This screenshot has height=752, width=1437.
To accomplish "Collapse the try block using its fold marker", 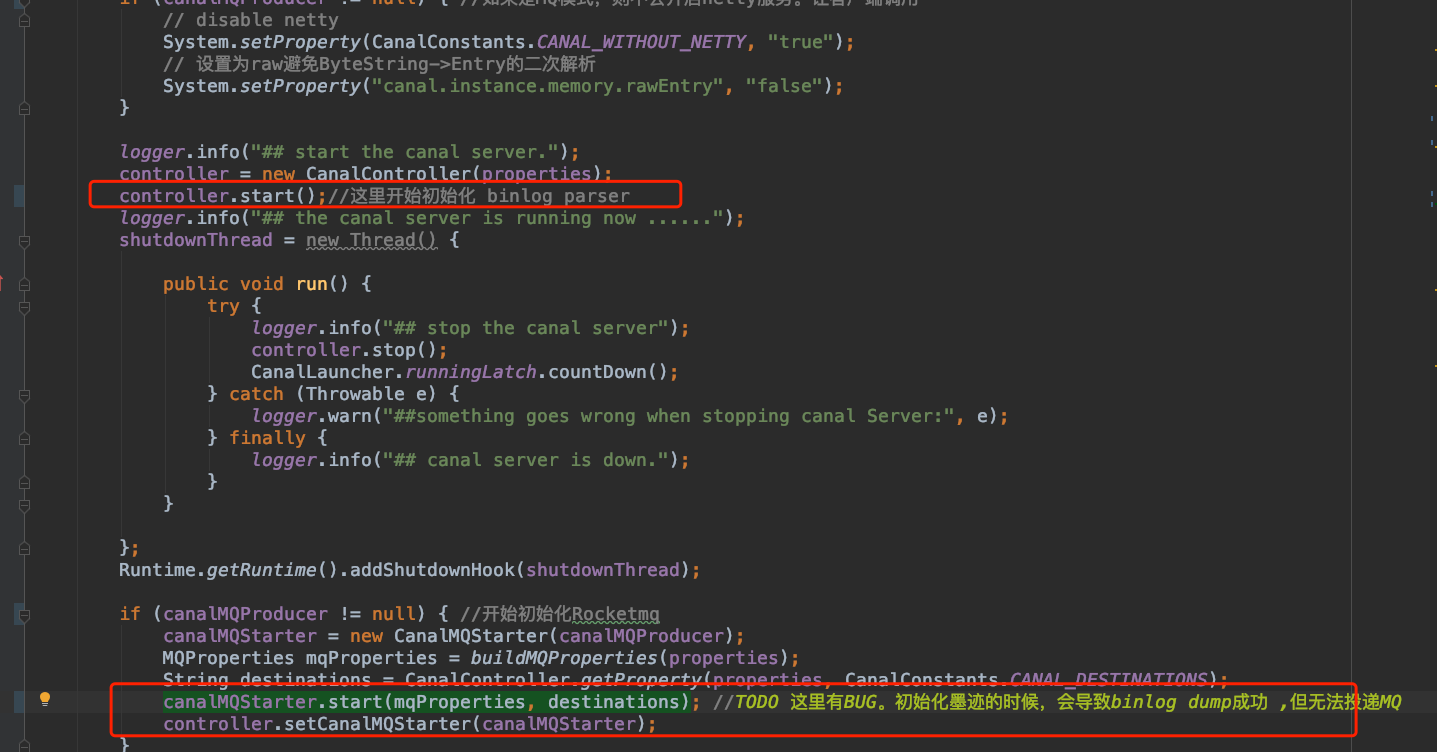I will (x=23, y=306).
